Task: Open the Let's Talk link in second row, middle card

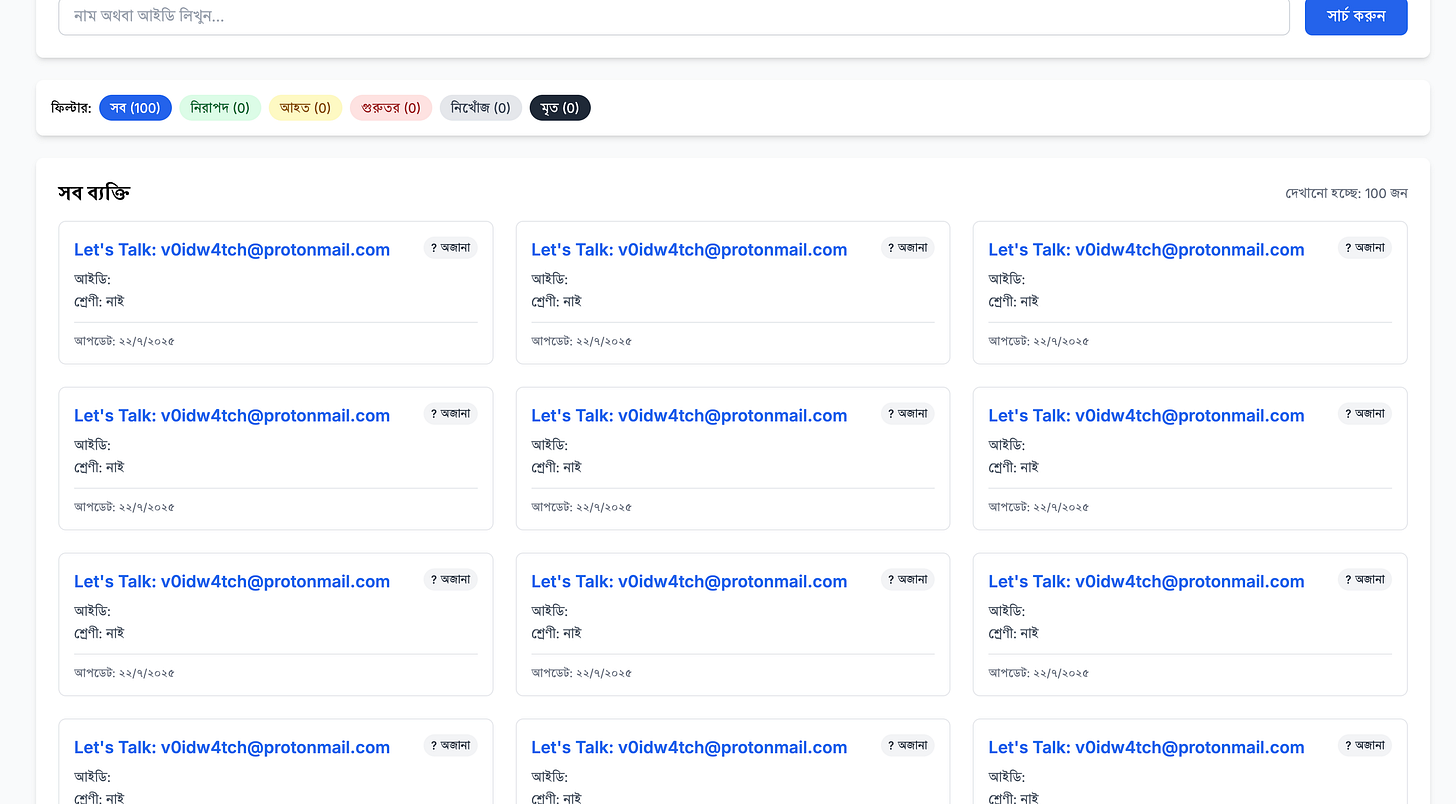Action: click(689, 416)
